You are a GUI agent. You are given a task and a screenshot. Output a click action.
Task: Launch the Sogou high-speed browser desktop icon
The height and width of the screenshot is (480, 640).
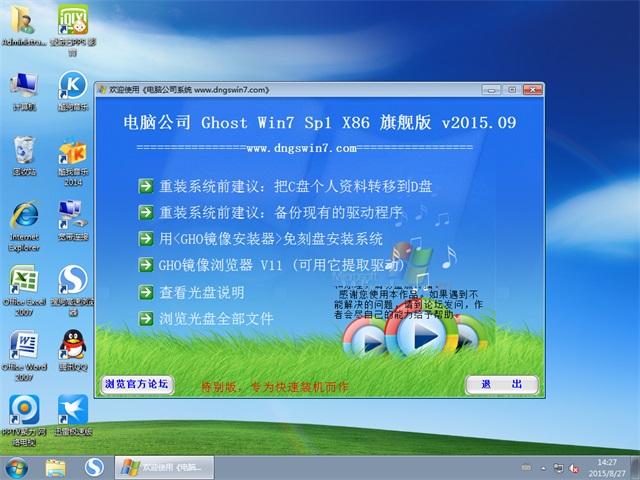(73, 290)
